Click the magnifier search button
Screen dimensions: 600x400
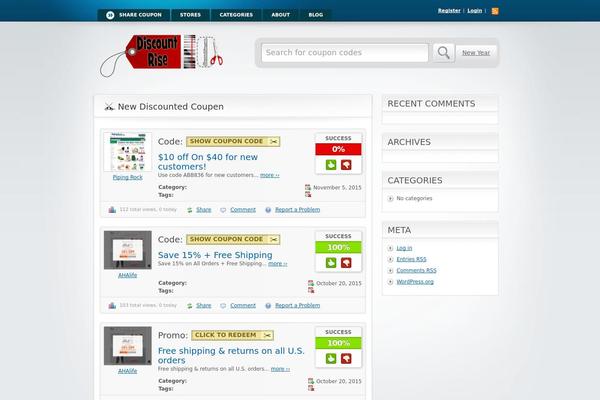[443, 52]
